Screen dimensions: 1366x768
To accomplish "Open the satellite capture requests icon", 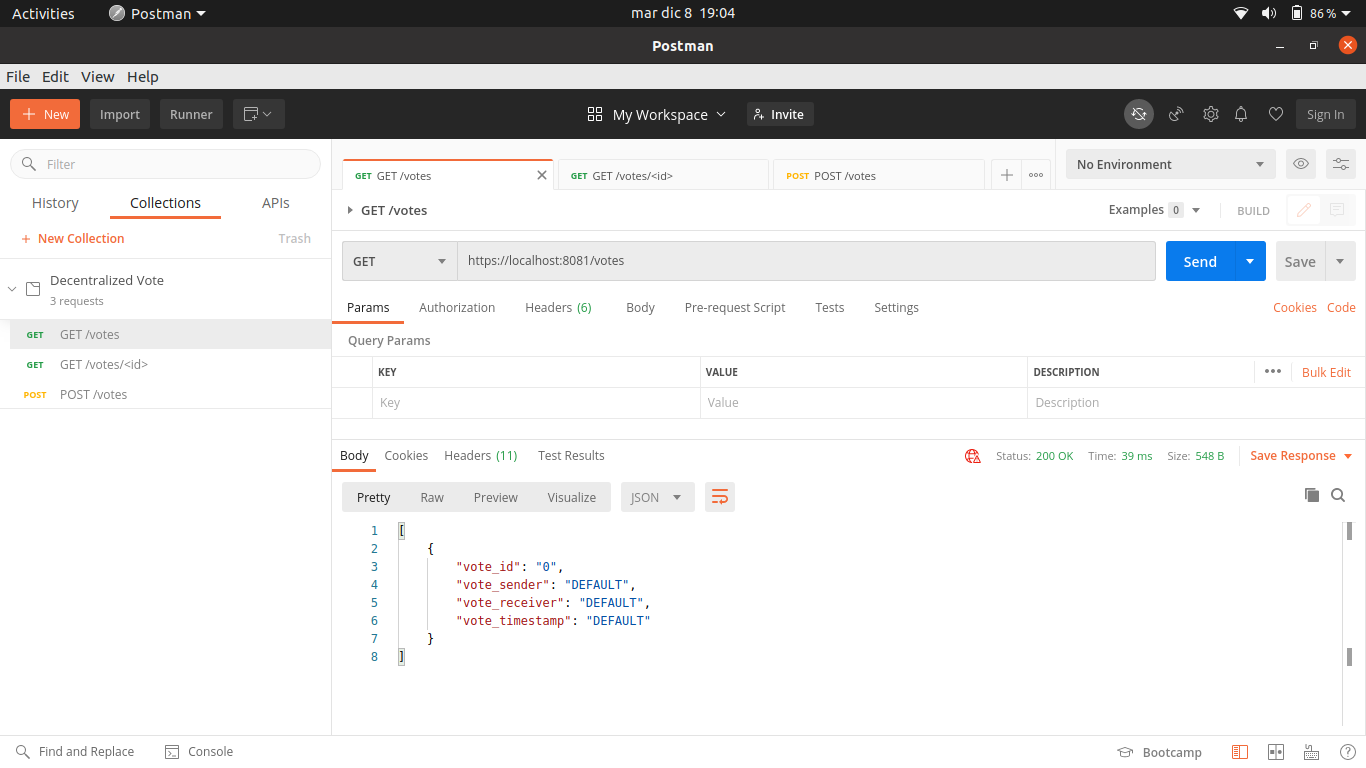I will (1176, 114).
